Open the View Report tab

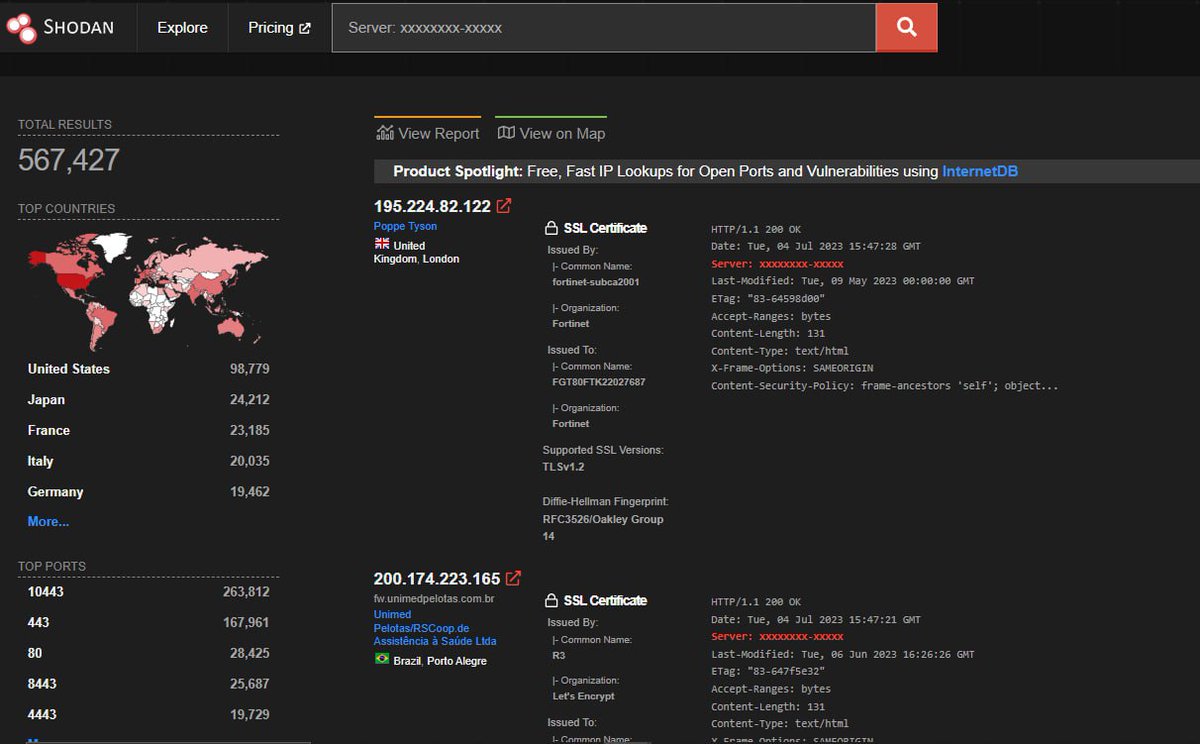tap(427, 133)
